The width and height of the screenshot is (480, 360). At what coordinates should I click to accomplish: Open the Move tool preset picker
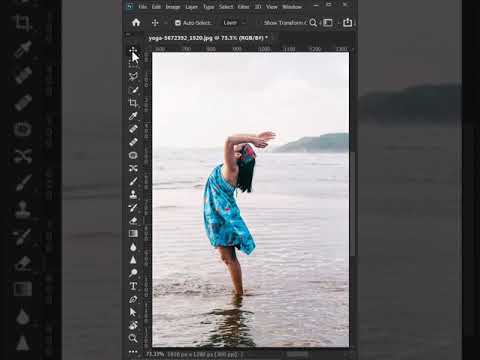click(x=165, y=23)
